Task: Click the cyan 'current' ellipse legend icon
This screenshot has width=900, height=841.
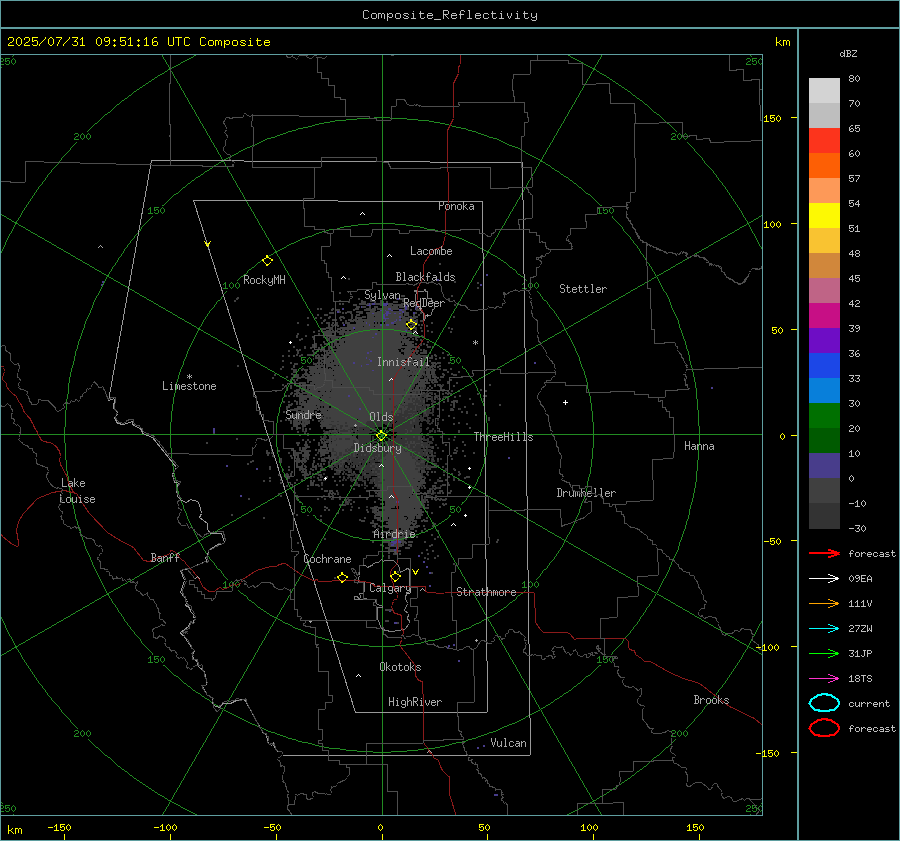Action: coord(824,703)
